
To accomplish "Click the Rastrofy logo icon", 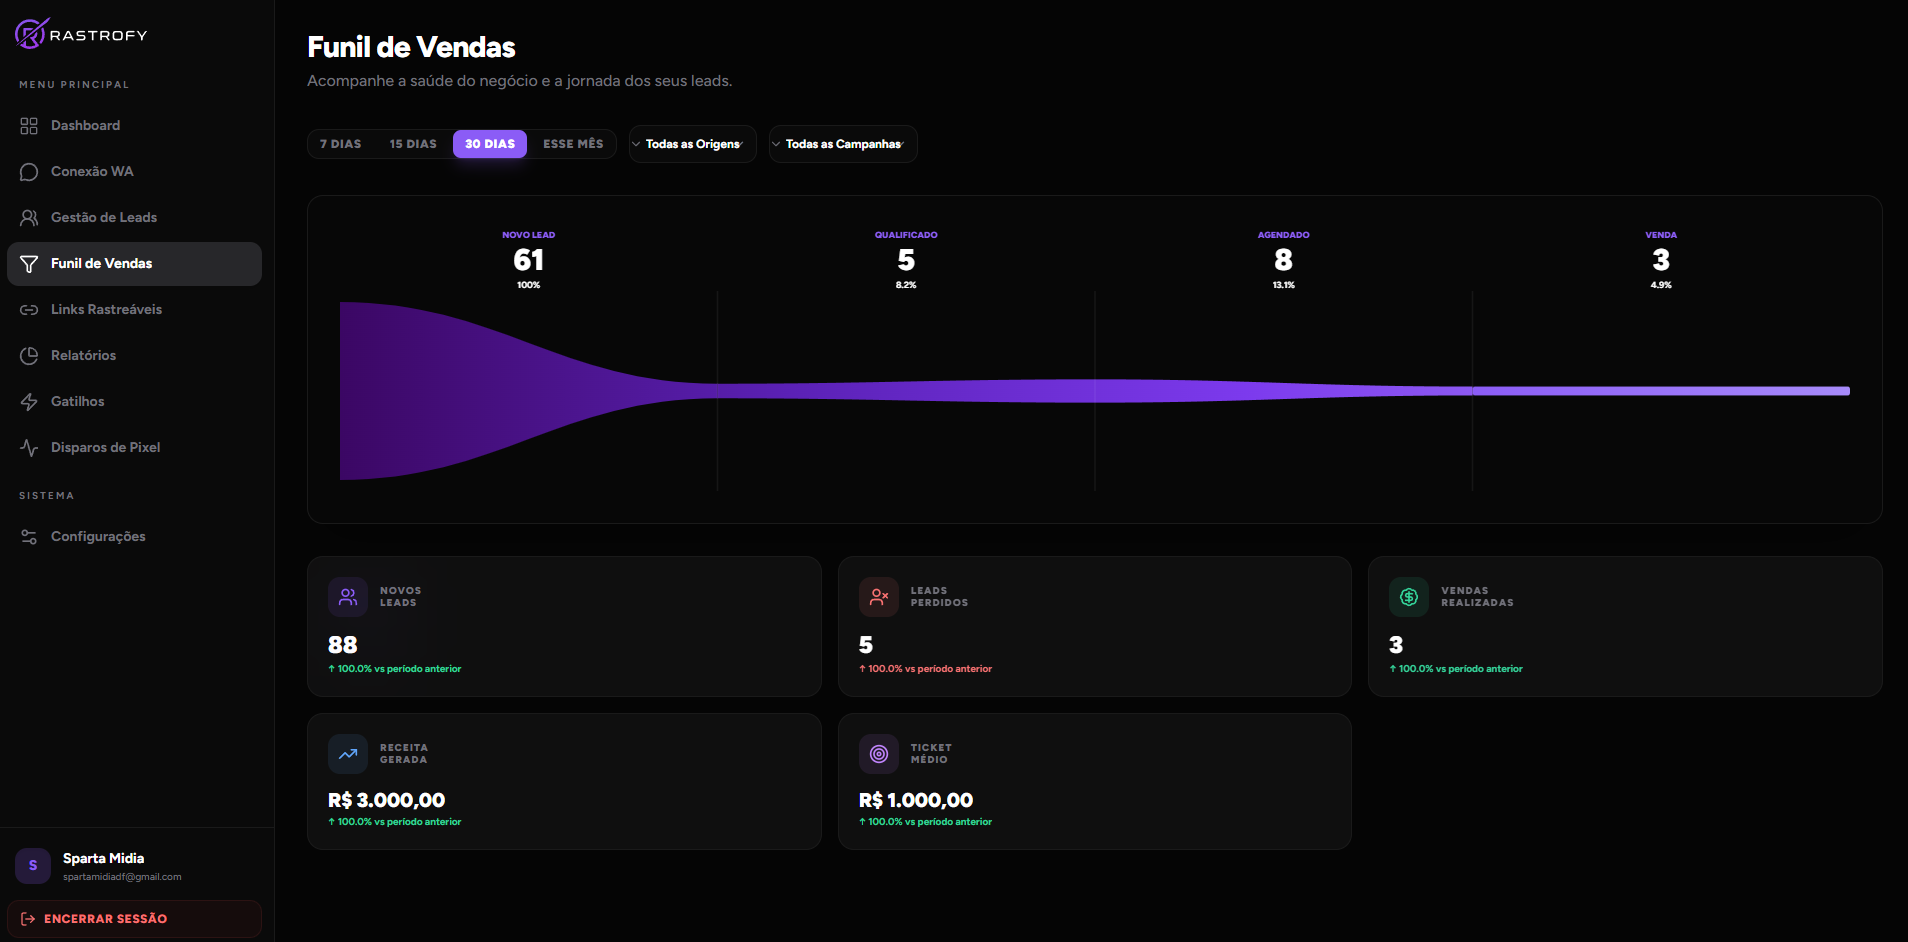I will (x=30, y=34).
